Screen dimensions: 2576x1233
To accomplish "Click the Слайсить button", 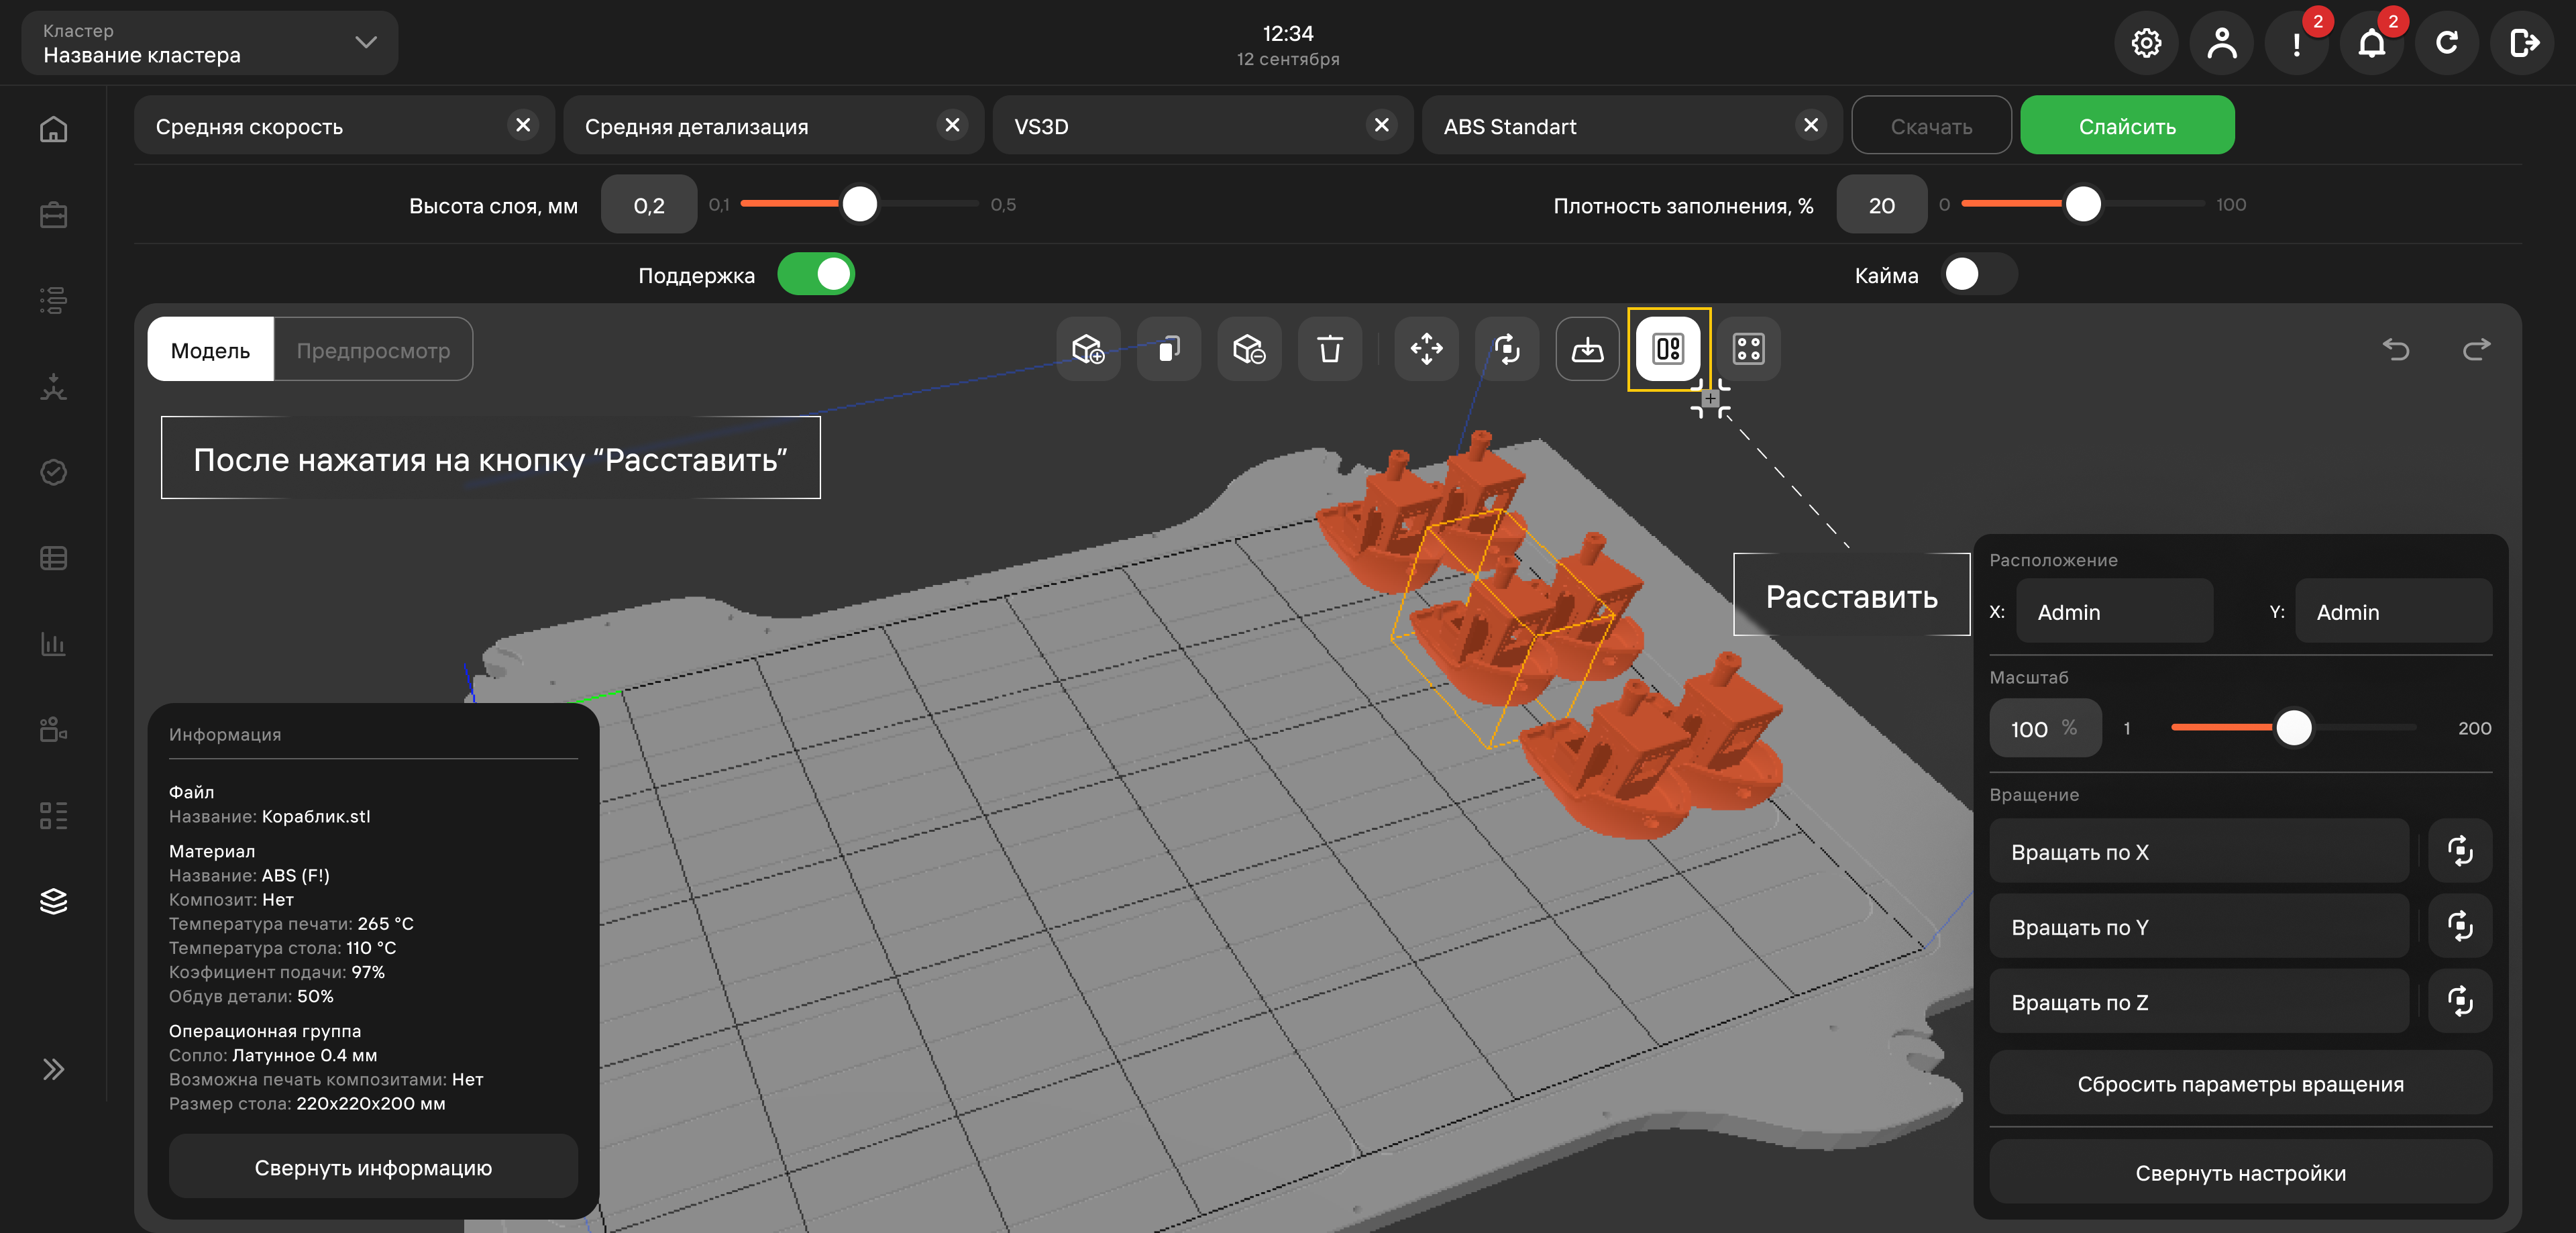I will pyautogui.click(x=2127, y=126).
